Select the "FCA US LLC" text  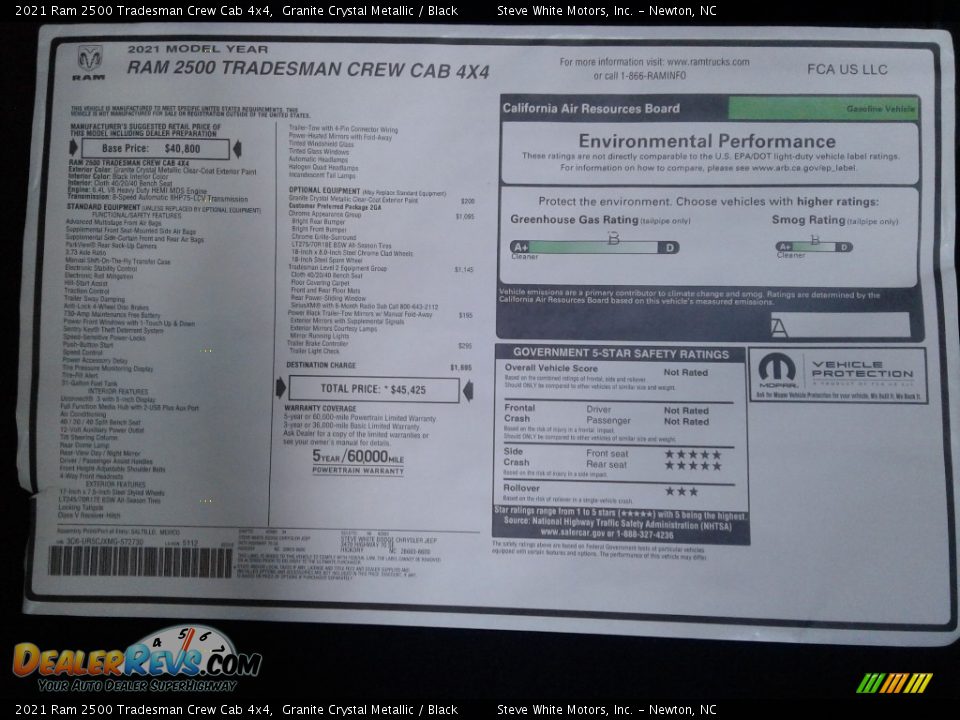(x=847, y=69)
